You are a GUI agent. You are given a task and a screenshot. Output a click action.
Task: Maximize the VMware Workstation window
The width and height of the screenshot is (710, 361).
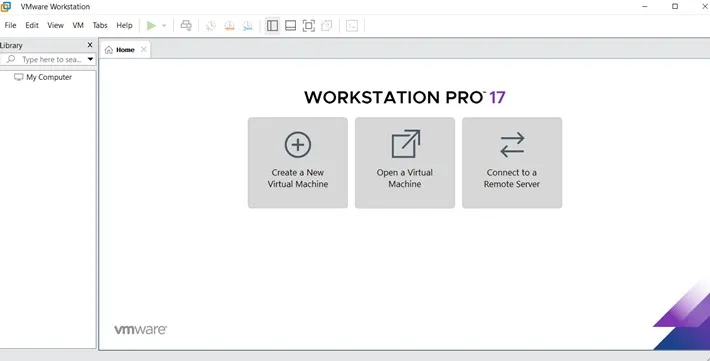675,6
